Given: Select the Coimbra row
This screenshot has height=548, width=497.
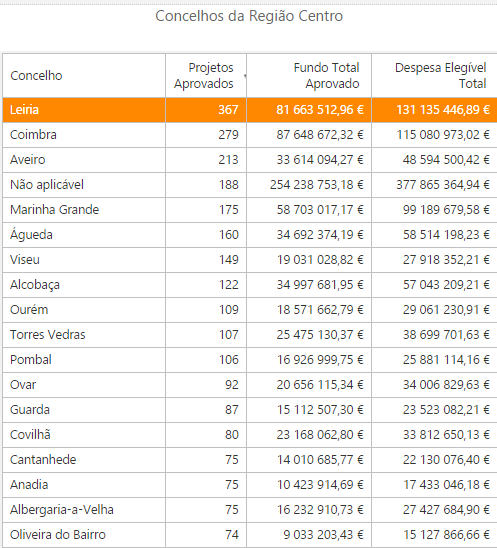Looking at the screenshot, I should pos(250,135).
